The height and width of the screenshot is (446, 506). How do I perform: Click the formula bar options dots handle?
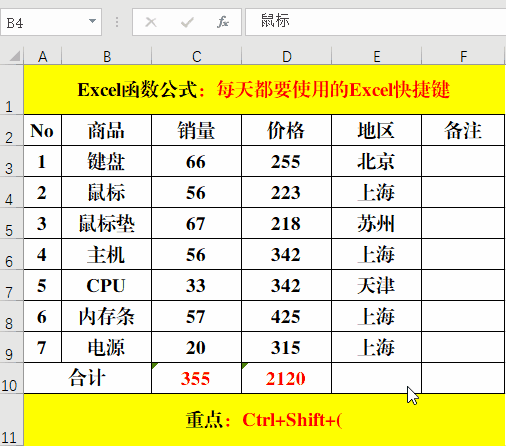point(117,22)
